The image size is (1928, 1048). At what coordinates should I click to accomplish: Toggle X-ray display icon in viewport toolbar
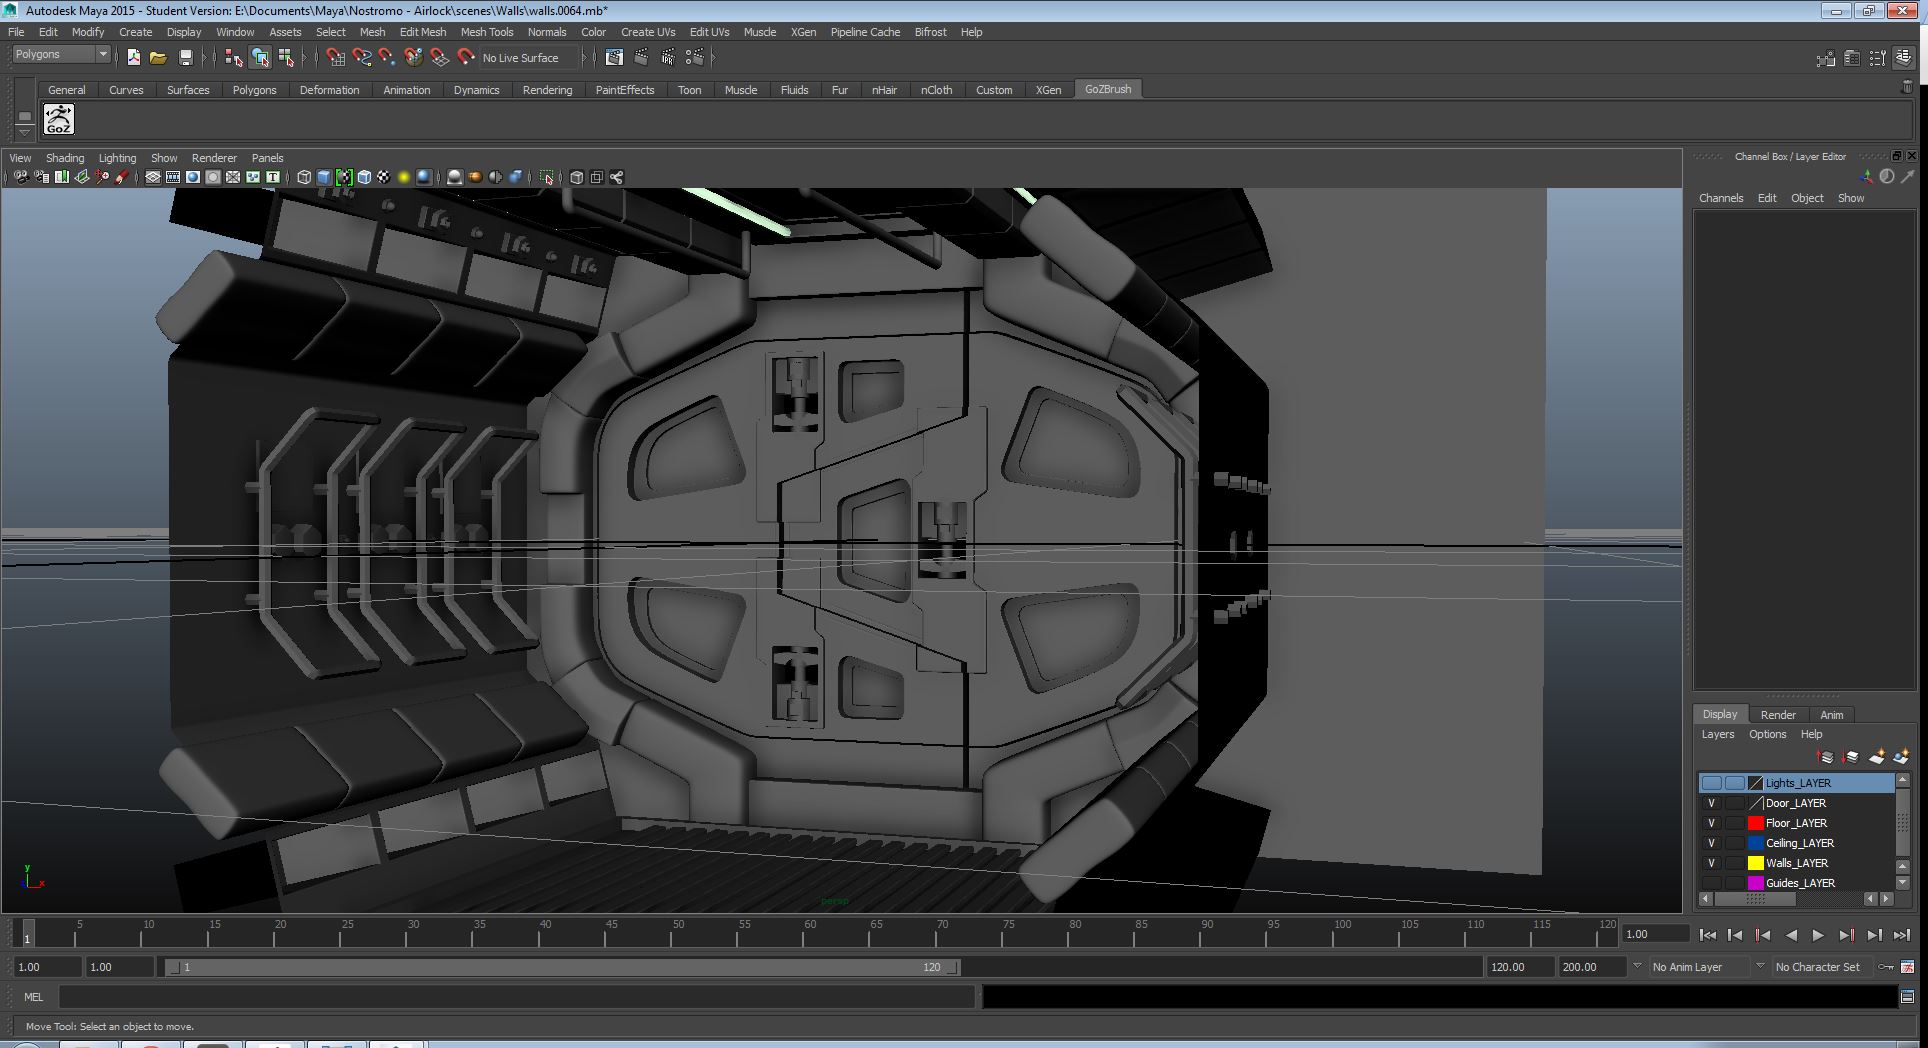(x=577, y=177)
